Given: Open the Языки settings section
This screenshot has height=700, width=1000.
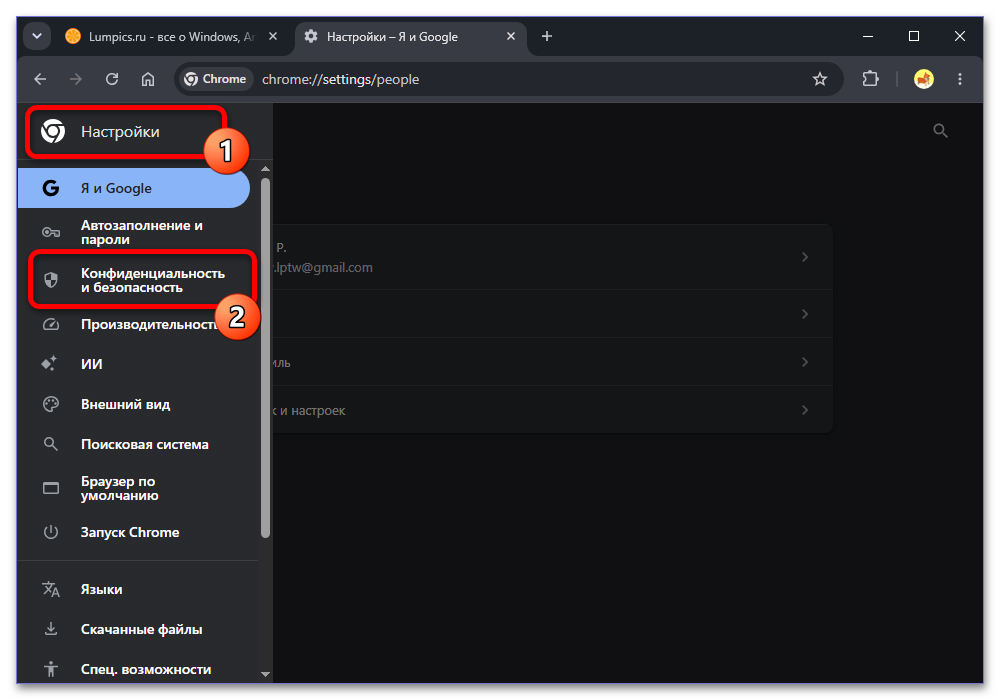Looking at the screenshot, I should point(133,589).
